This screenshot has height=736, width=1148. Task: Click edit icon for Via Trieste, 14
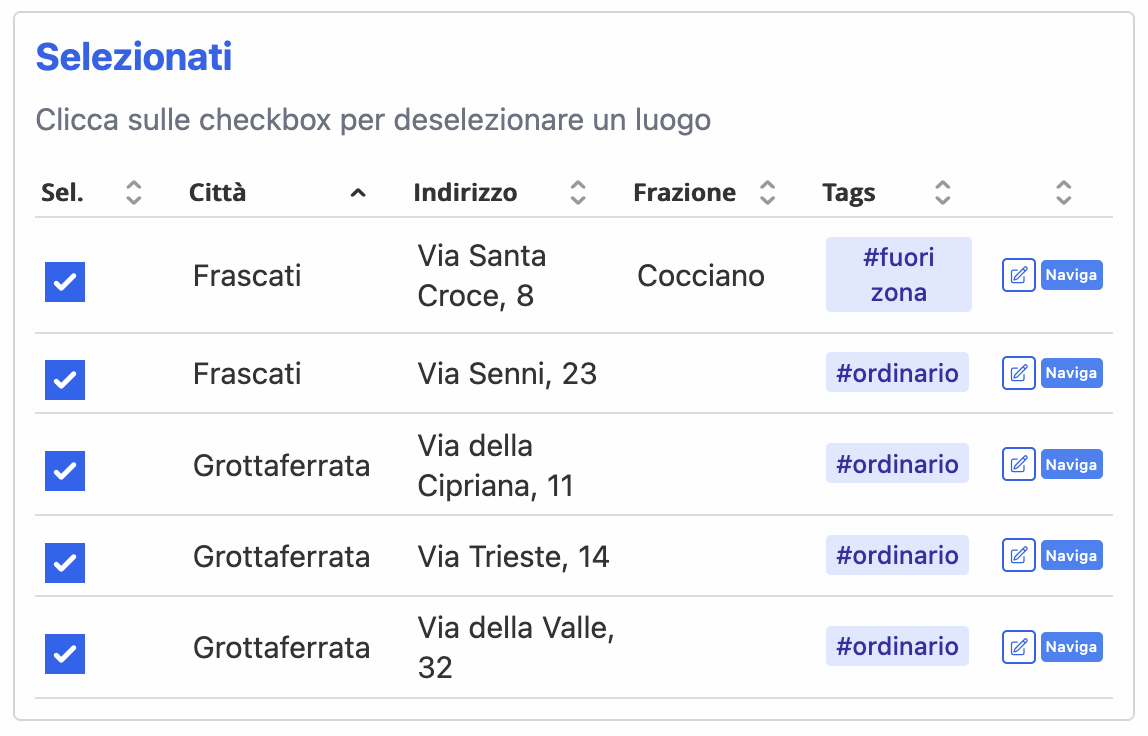pos(1018,555)
